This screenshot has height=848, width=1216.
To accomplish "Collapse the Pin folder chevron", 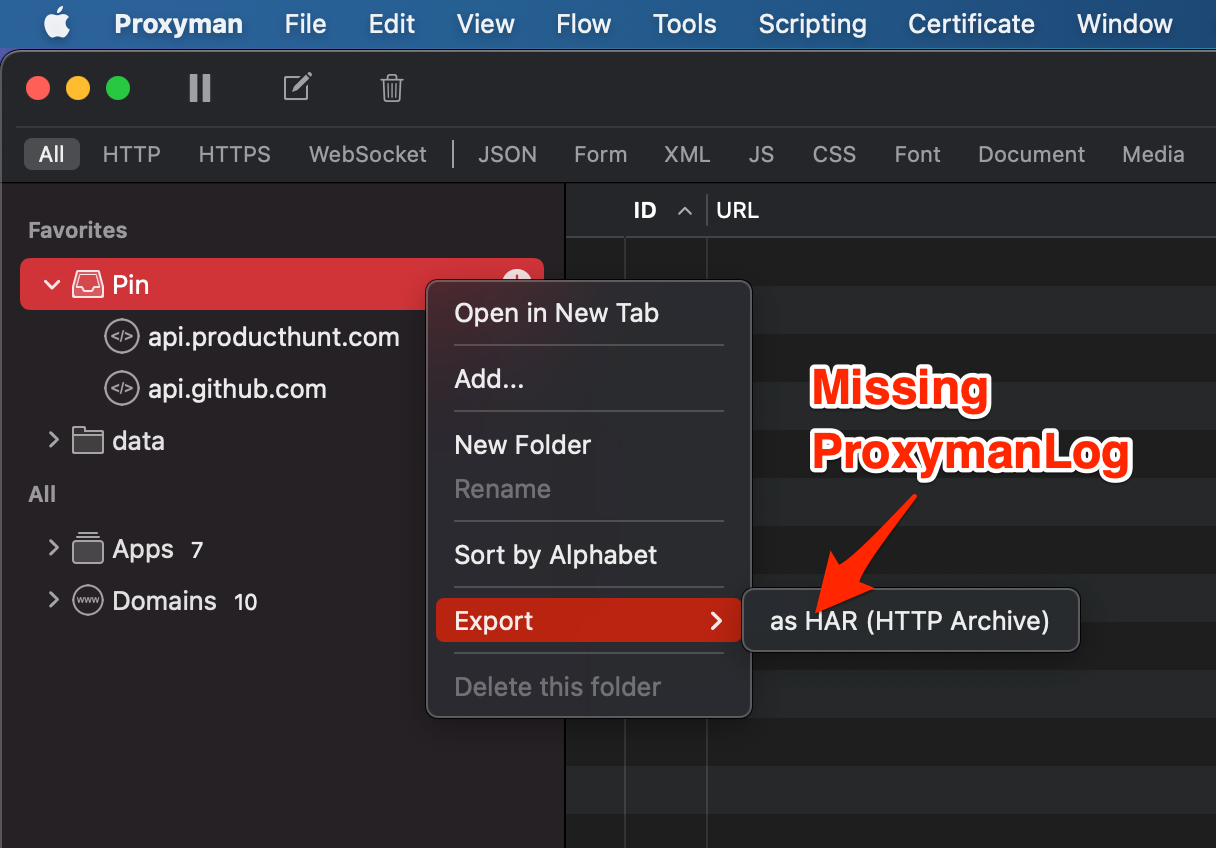I will (52, 285).
